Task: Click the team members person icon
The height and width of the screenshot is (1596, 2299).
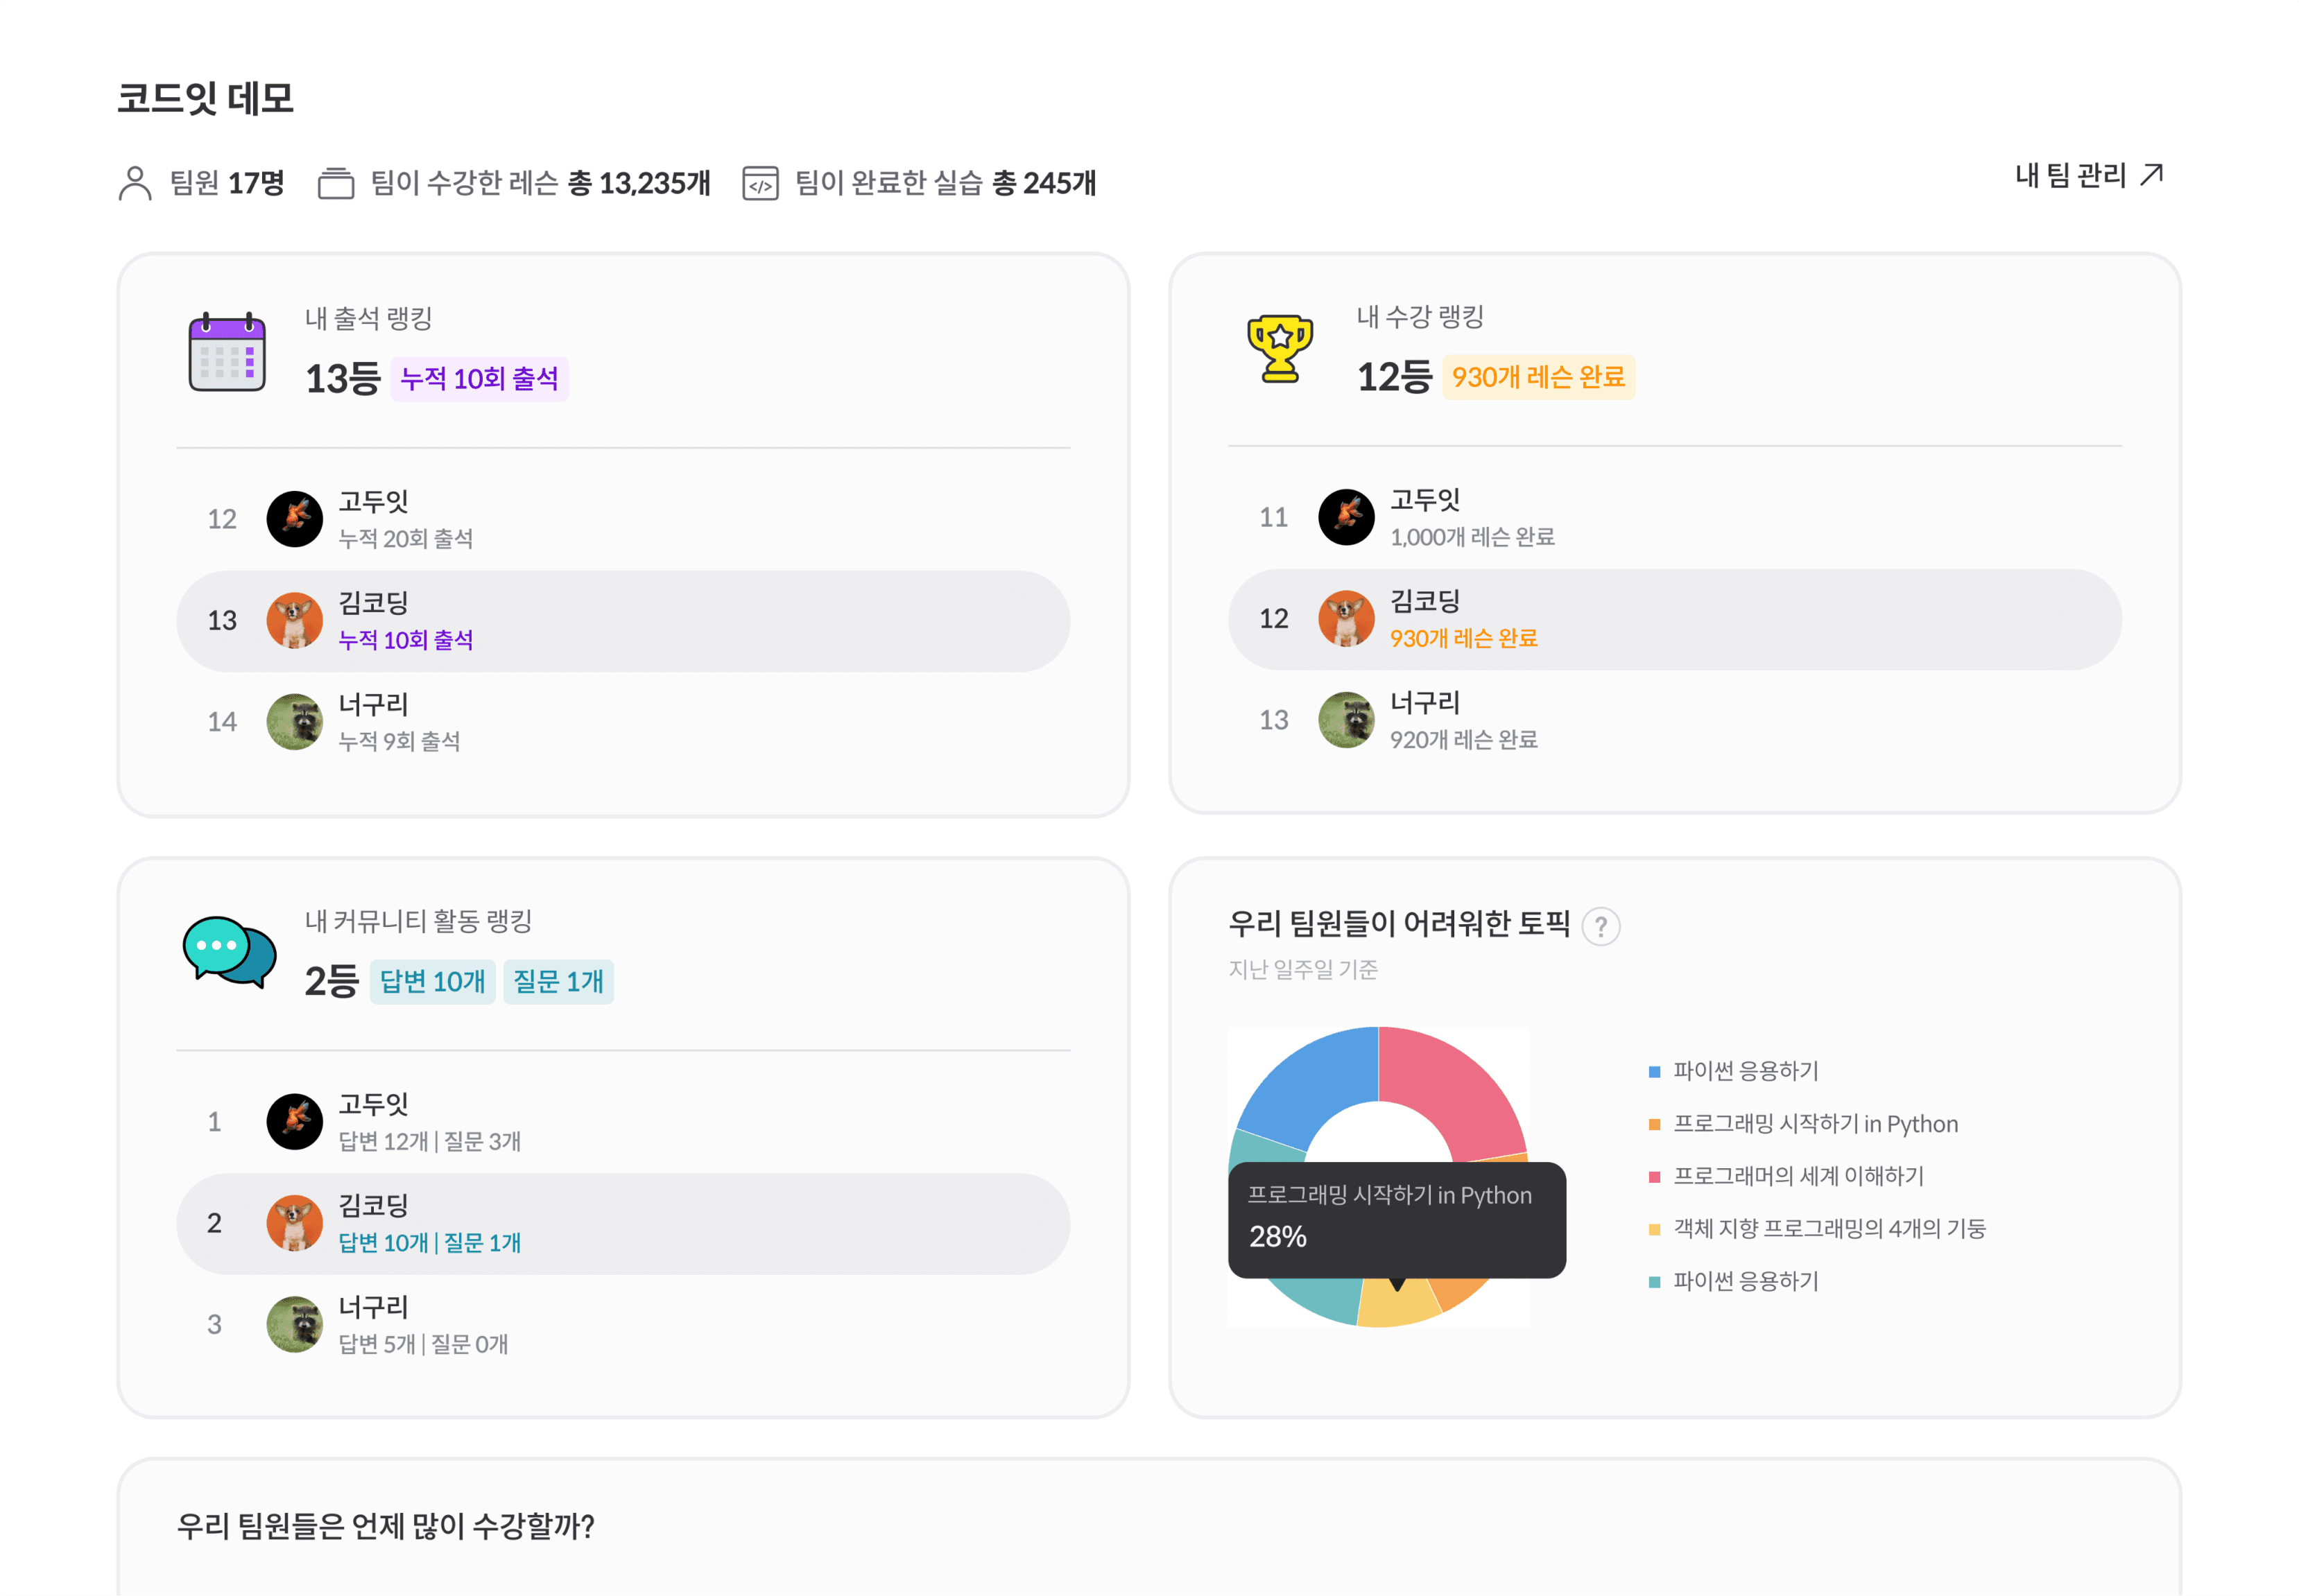Action: (135, 183)
